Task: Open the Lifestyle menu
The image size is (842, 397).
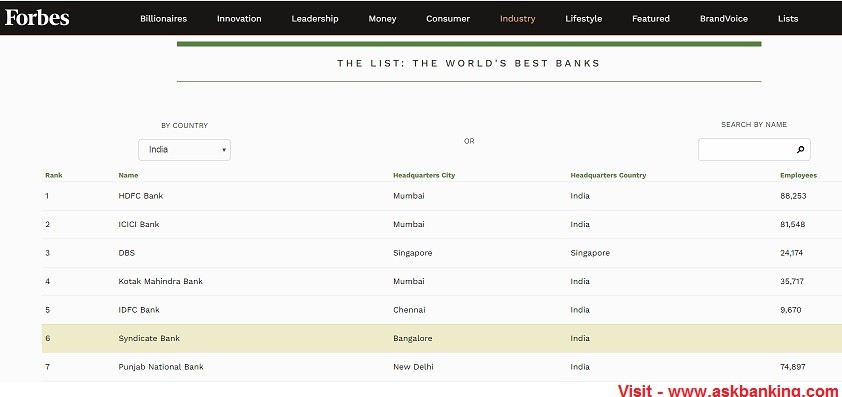Action: [584, 19]
